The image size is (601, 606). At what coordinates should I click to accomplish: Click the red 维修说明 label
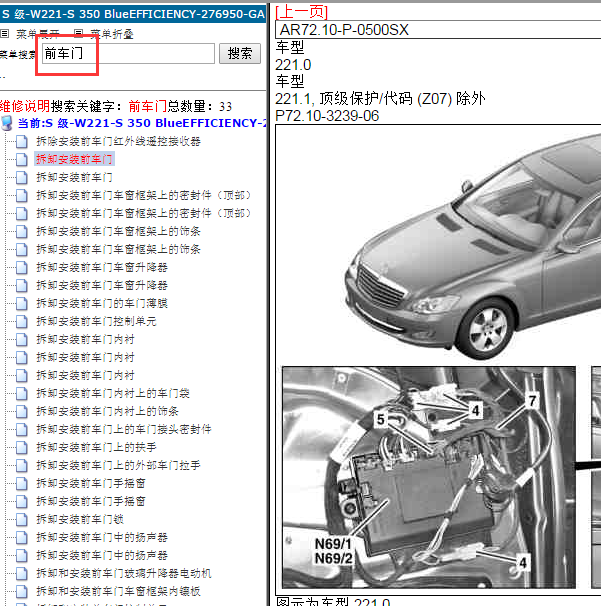click(x=25, y=106)
